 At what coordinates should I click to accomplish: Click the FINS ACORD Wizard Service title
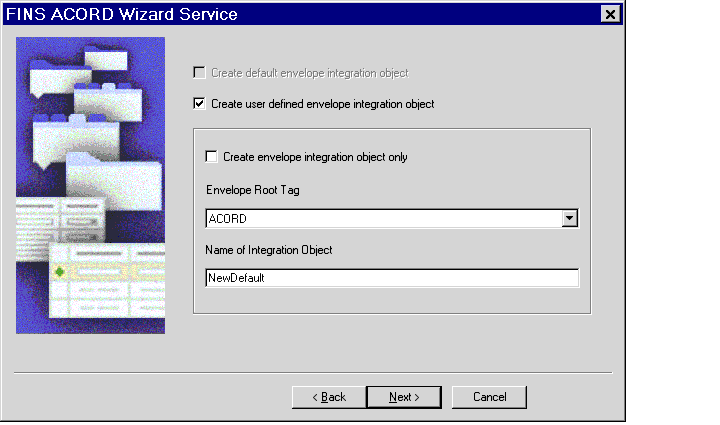pos(122,14)
